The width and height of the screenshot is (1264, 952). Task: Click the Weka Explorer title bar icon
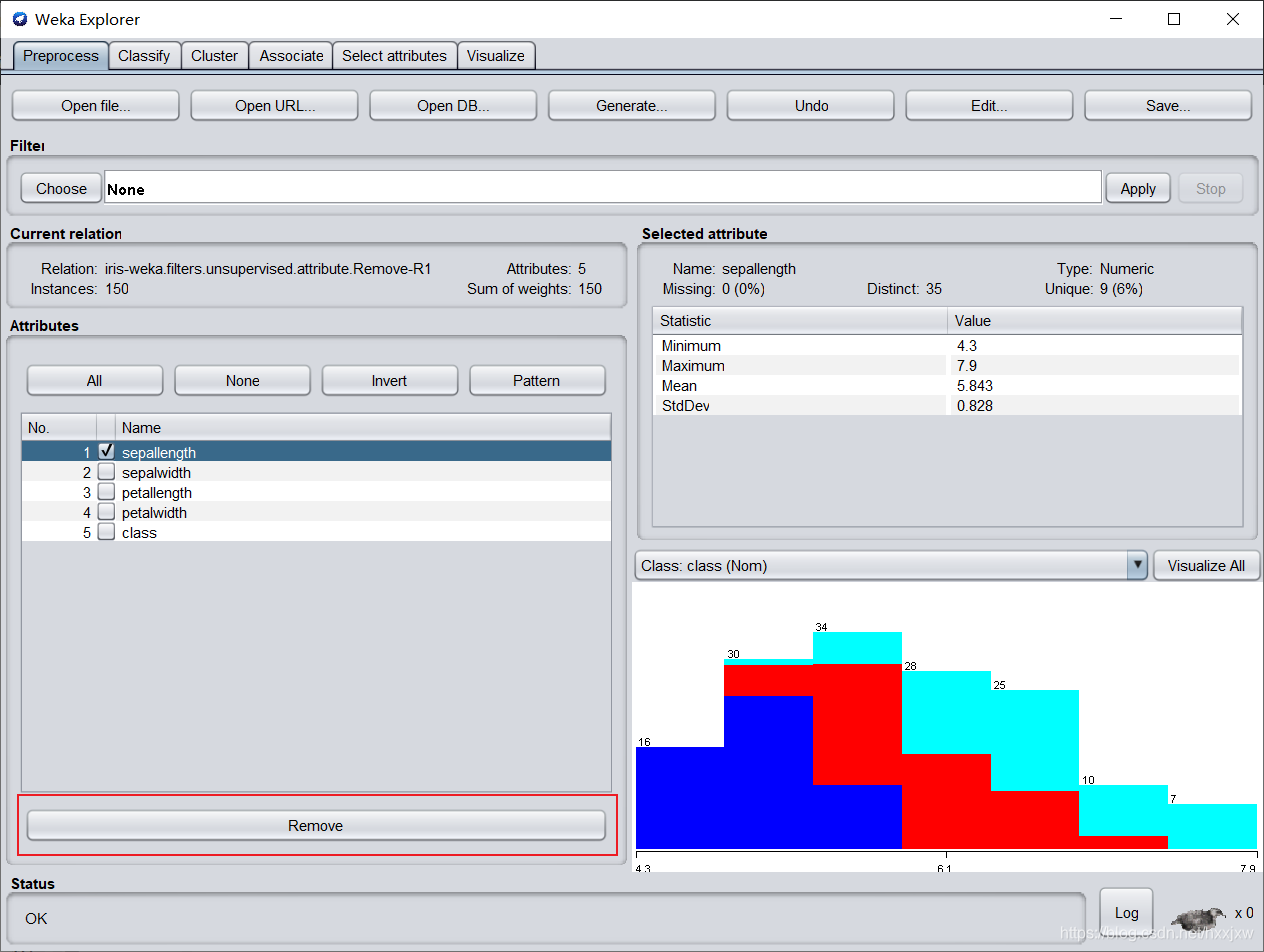tap(20, 19)
